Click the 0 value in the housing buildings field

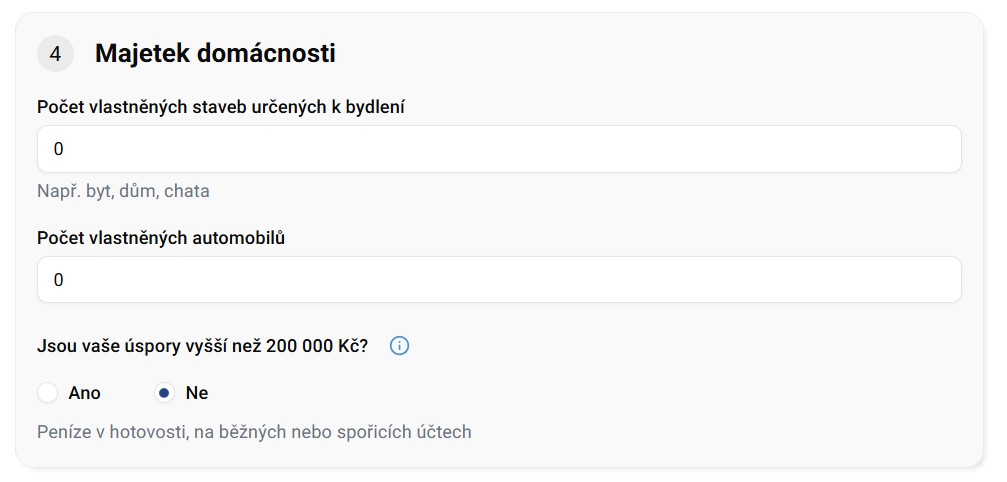coord(58,149)
